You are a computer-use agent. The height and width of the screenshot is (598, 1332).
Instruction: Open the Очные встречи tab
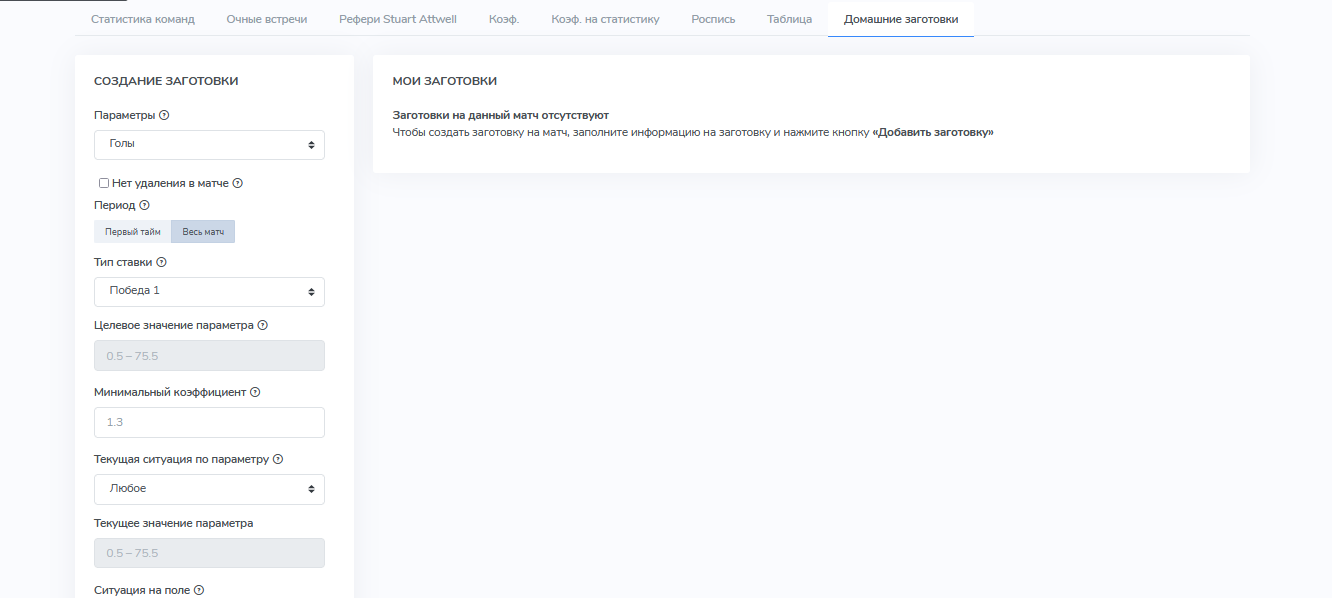point(267,19)
